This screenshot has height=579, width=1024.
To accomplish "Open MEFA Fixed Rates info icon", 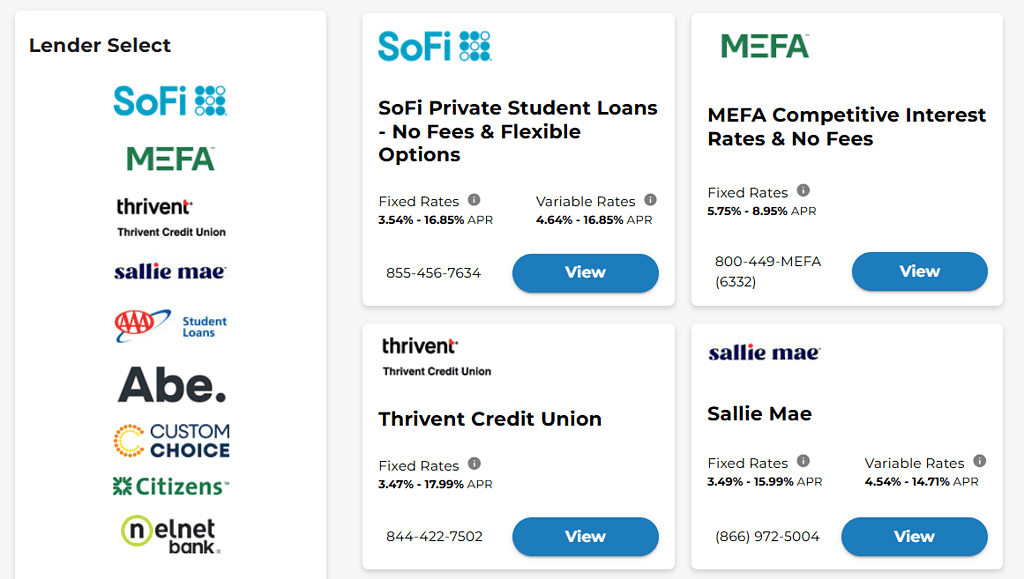I will (x=803, y=191).
